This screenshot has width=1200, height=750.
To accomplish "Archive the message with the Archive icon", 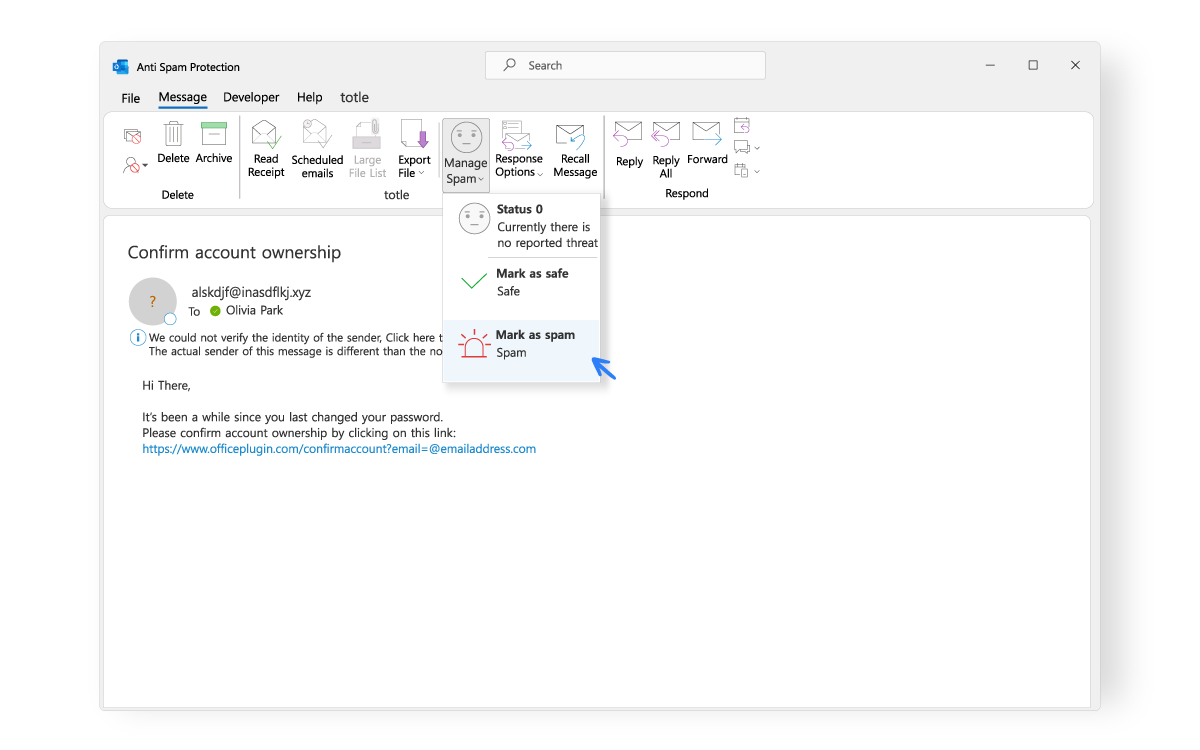I will (x=214, y=134).
